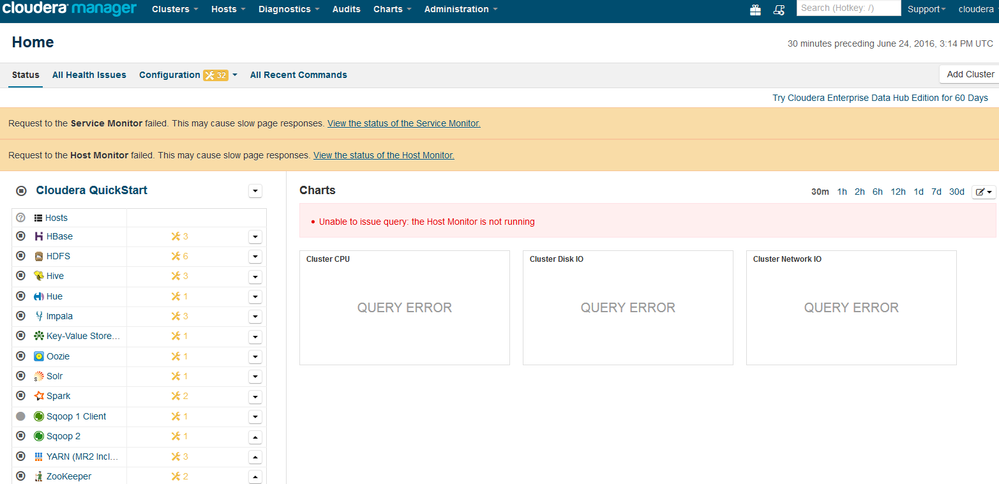Click Hue configuration wrench showing 1
The width and height of the screenshot is (999, 484).
[180, 296]
